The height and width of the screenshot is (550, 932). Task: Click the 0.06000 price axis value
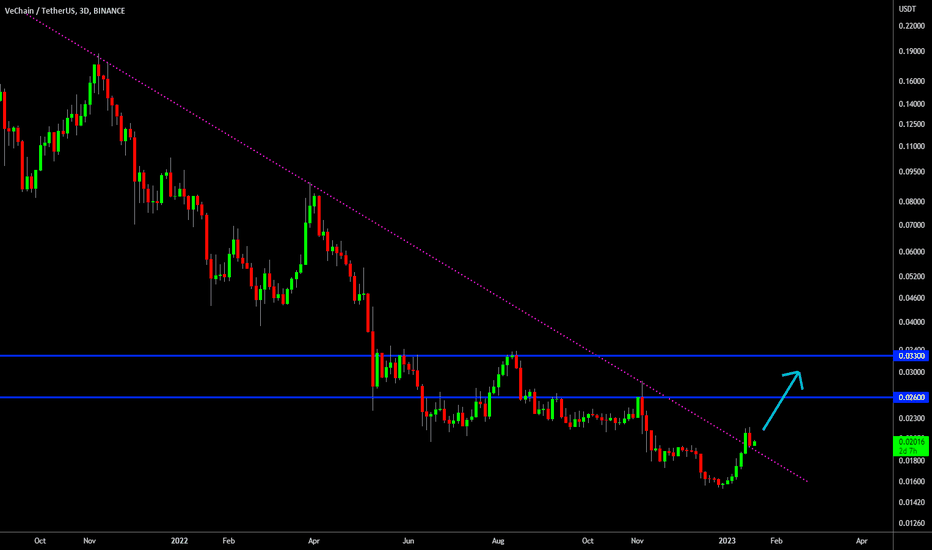point(912,252)
